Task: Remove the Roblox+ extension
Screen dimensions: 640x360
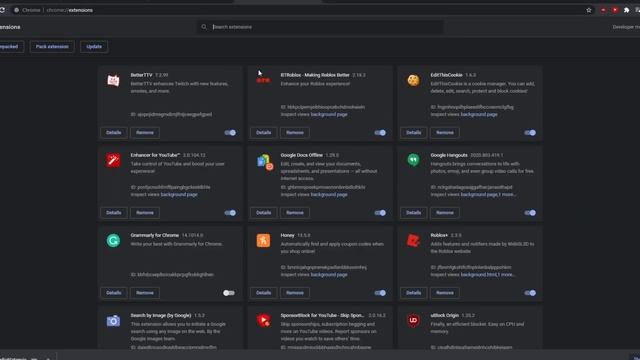Action: tap(445, 293)
